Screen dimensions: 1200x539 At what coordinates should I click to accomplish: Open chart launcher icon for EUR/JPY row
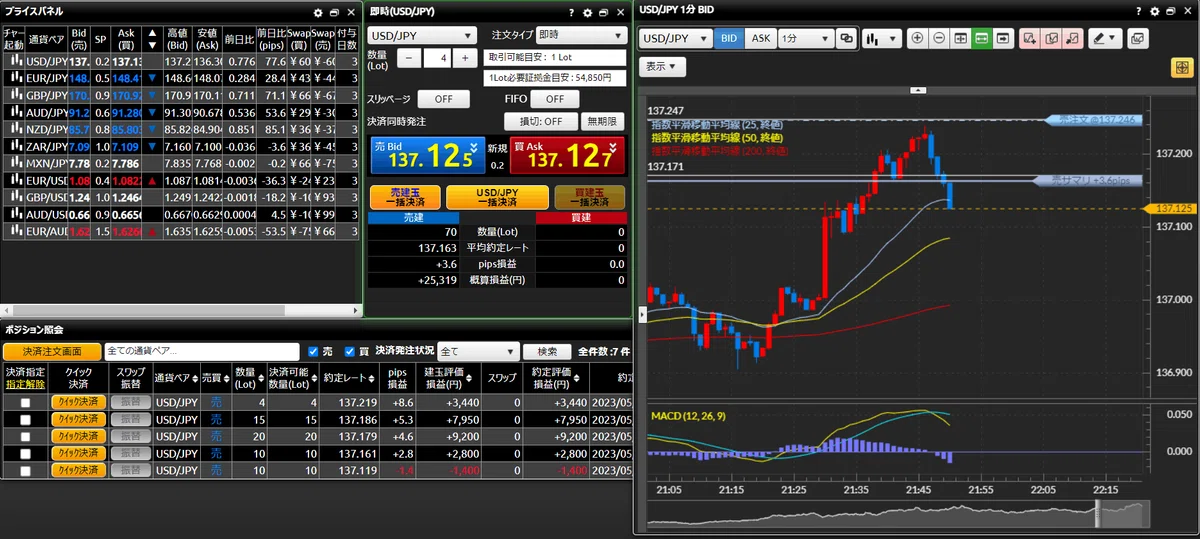pyautogui.click(x=15, y=77)
